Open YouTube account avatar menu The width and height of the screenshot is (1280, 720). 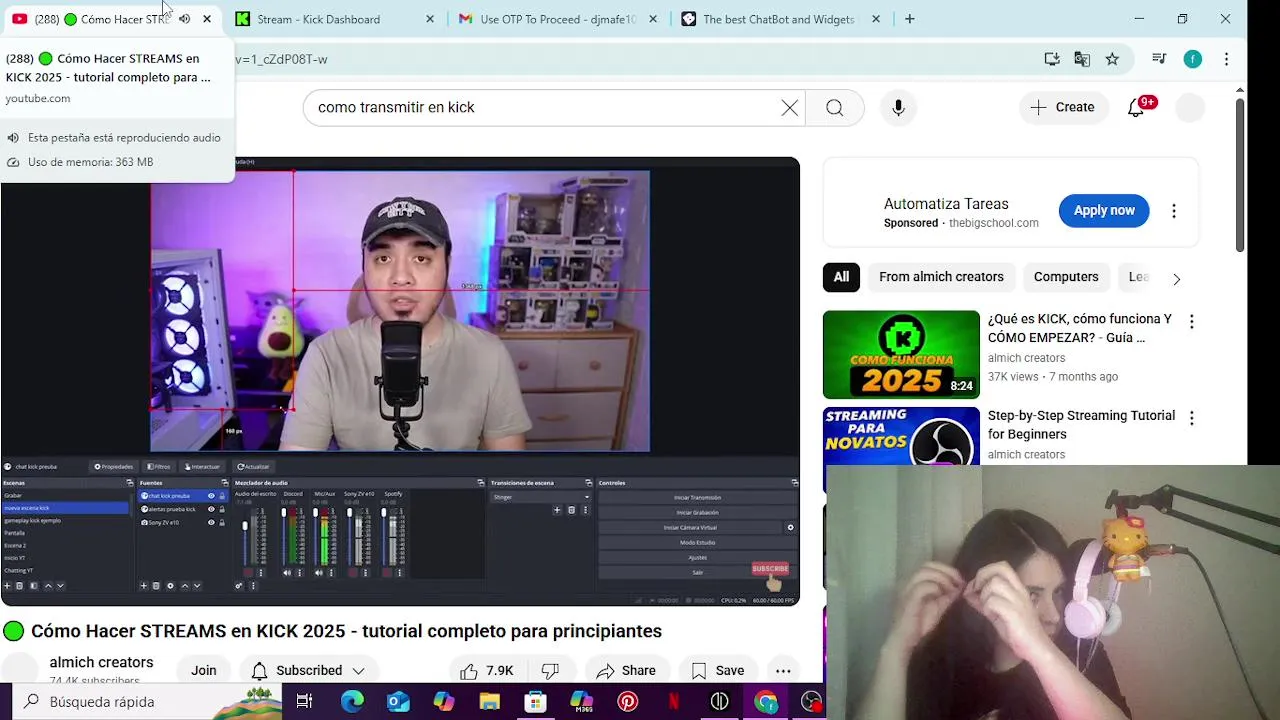point(1190,107)
